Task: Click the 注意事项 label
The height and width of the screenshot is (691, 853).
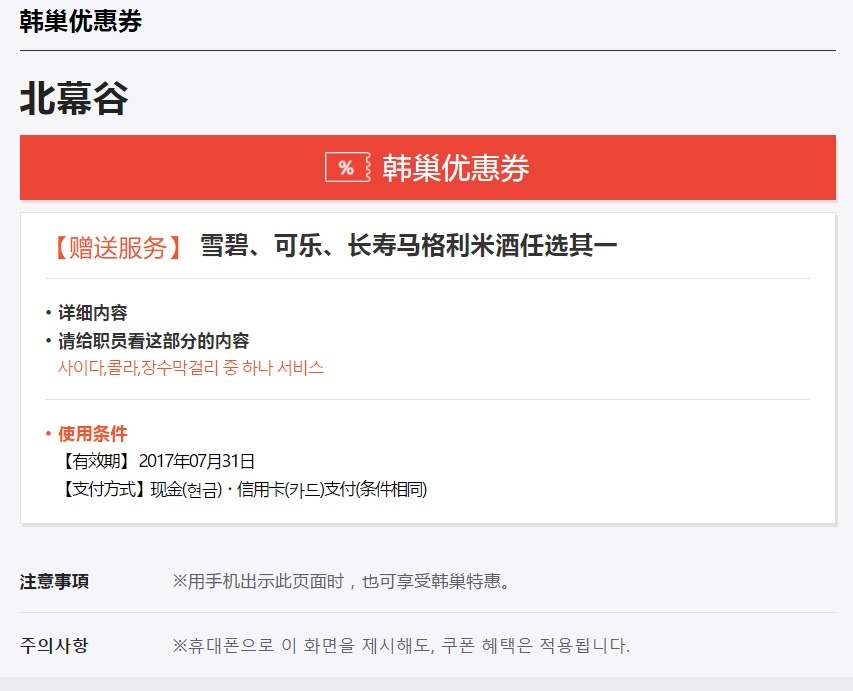Action: tap(54, 582)
